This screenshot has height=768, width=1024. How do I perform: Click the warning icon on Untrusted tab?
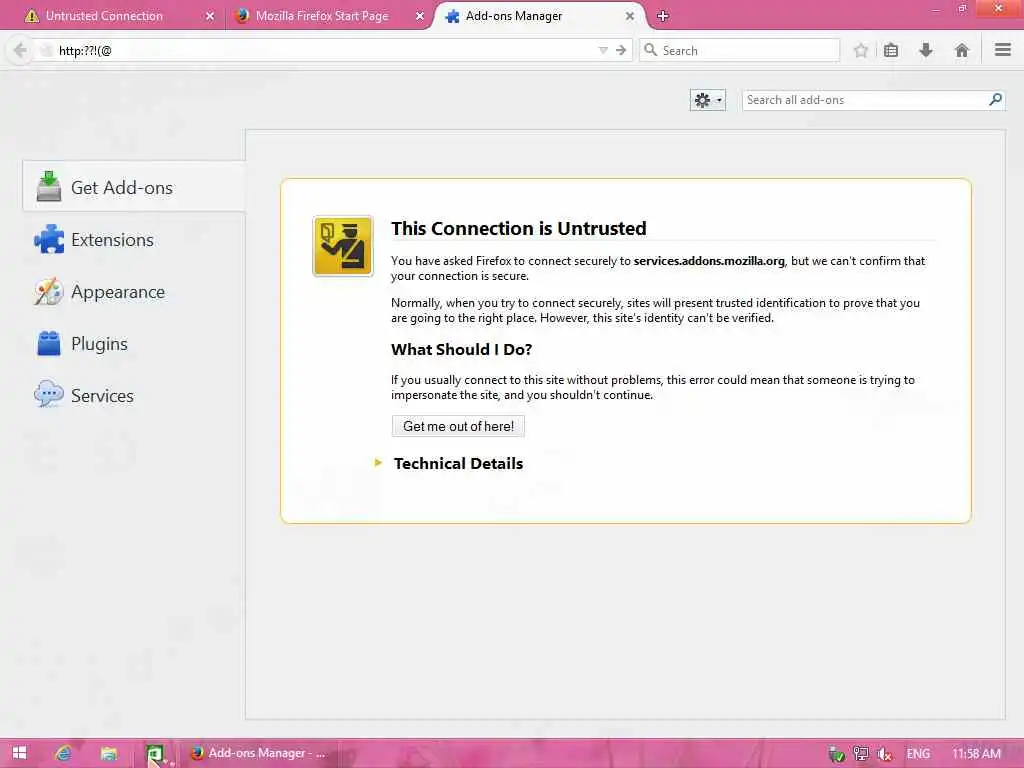tap(31, 16)
